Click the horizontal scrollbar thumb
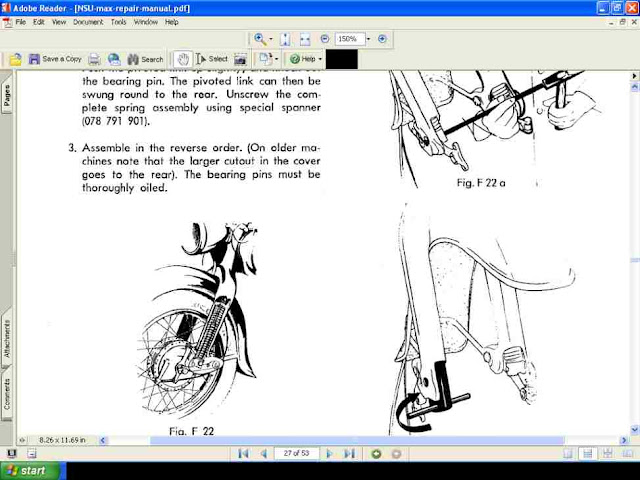The image size is (640, 480). coord(357,440)
